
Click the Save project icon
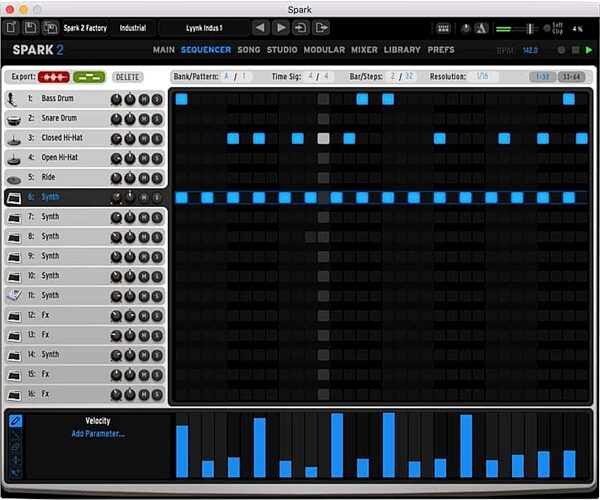click(x=30, y=28)
